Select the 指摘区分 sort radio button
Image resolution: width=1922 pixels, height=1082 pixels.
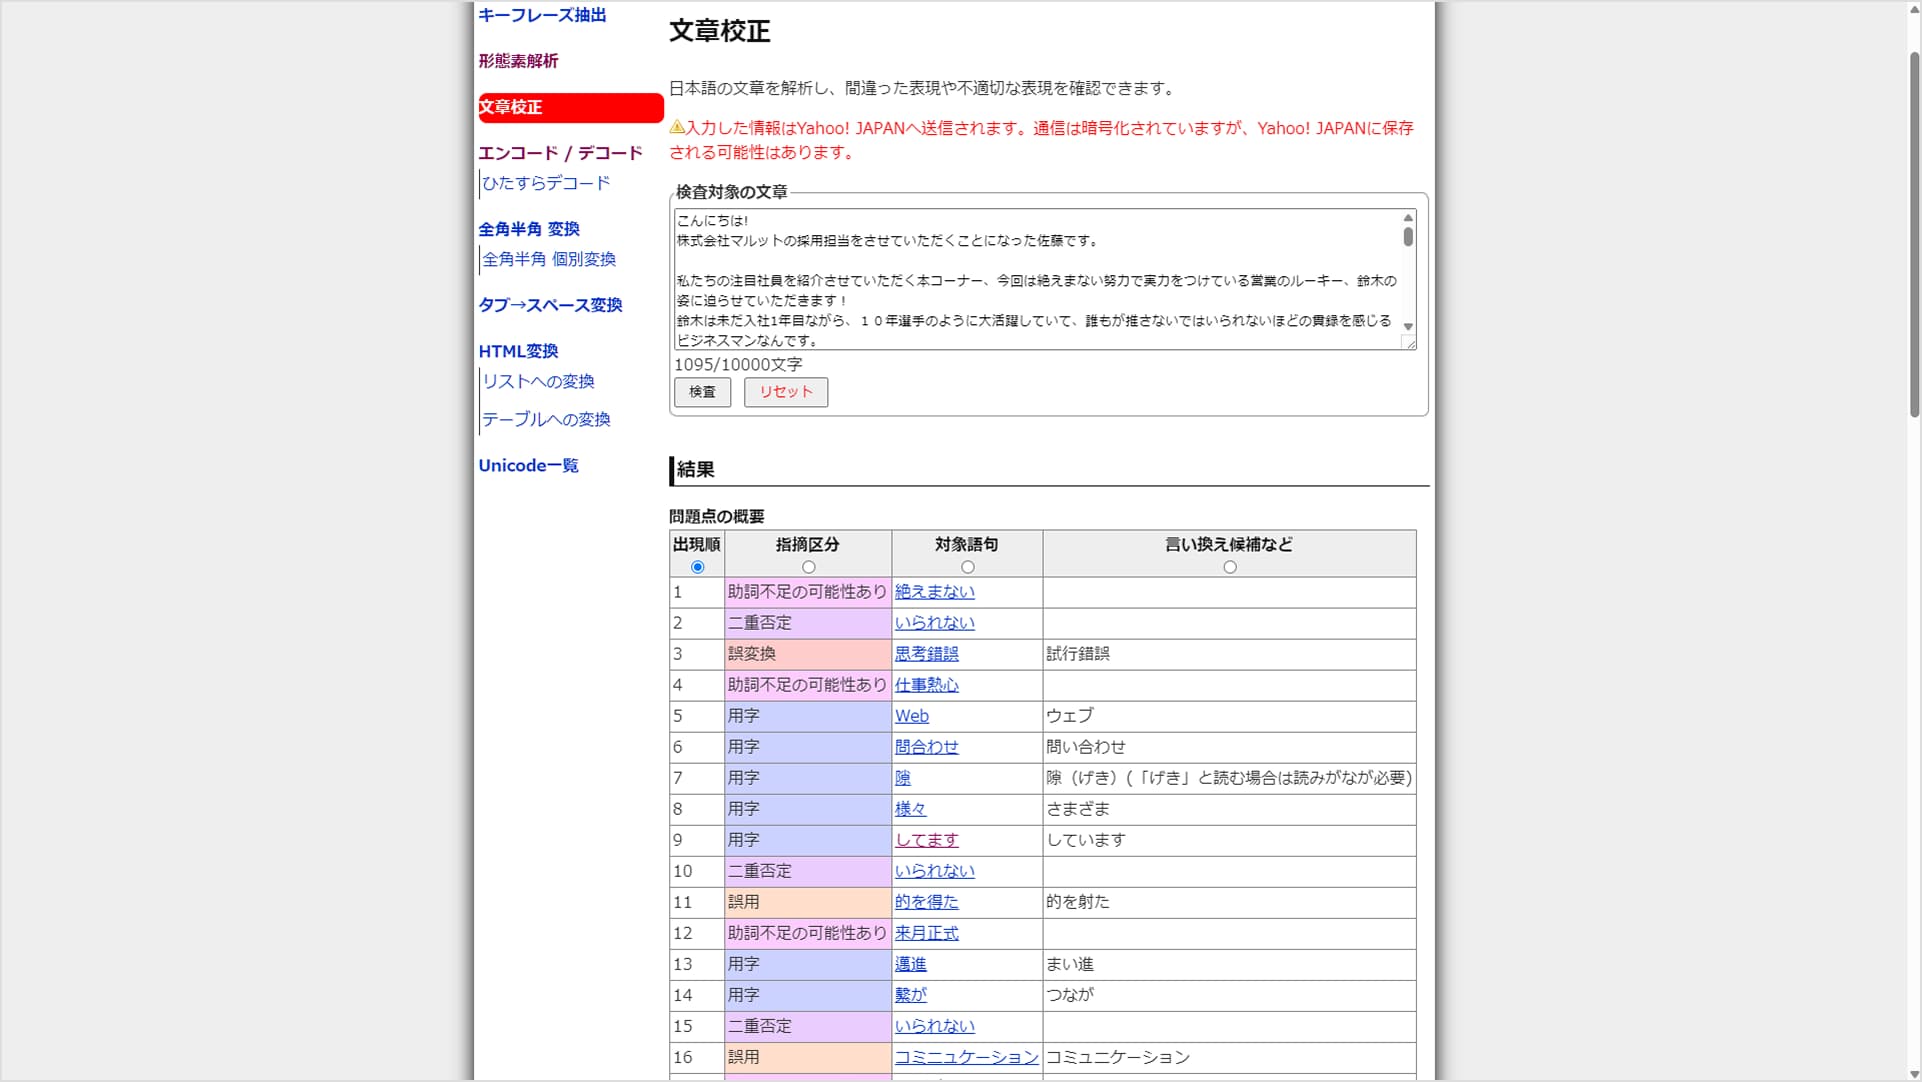click(808, 567)
